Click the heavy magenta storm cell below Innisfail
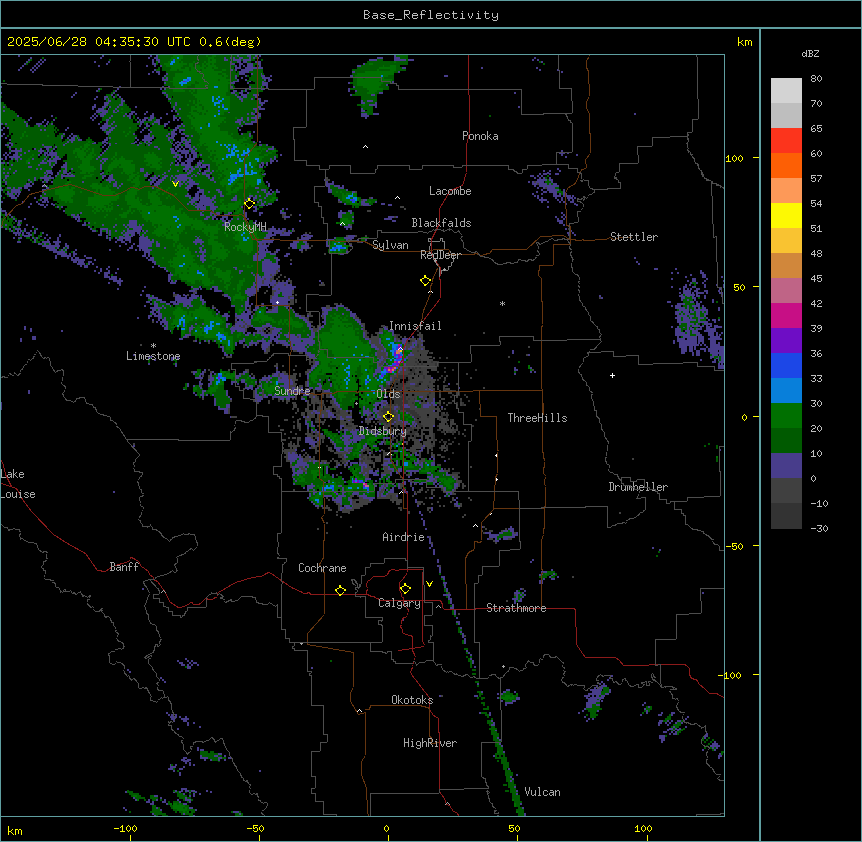The image size is (862, 842). tap(392, 365)
